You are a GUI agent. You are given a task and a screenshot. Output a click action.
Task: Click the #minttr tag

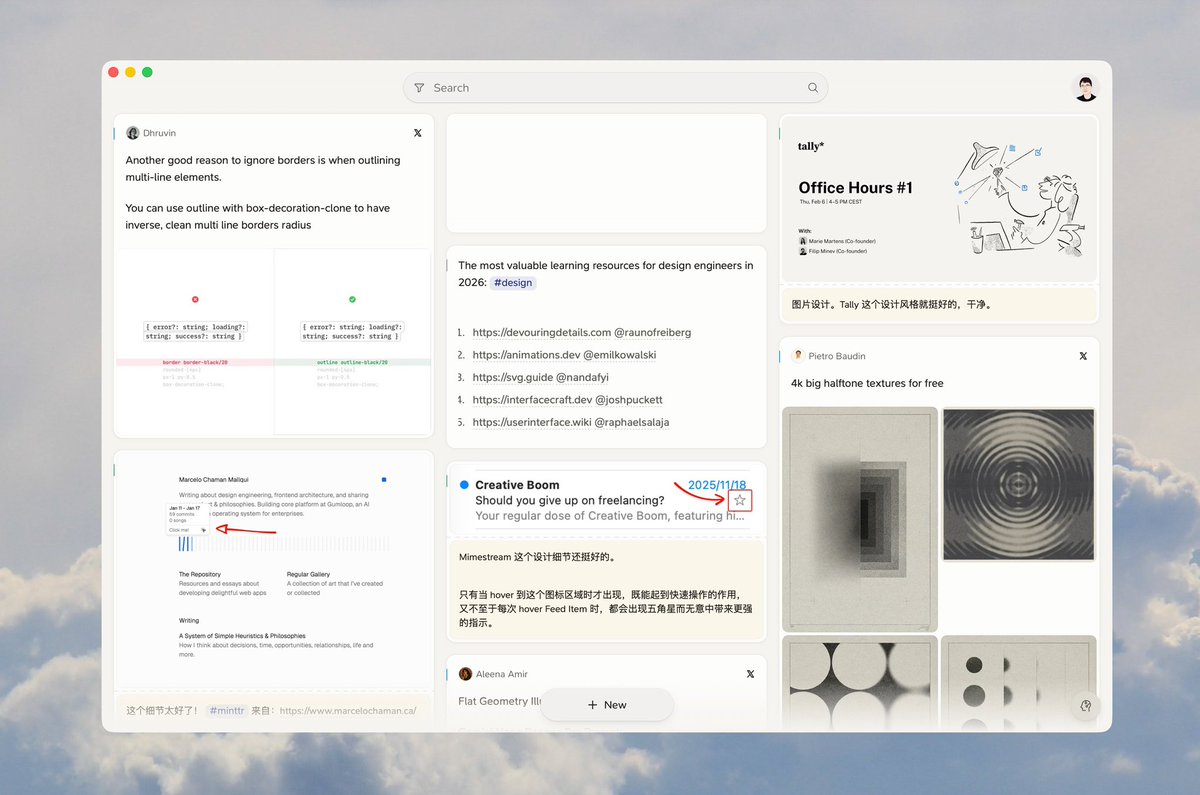(225, 711)
